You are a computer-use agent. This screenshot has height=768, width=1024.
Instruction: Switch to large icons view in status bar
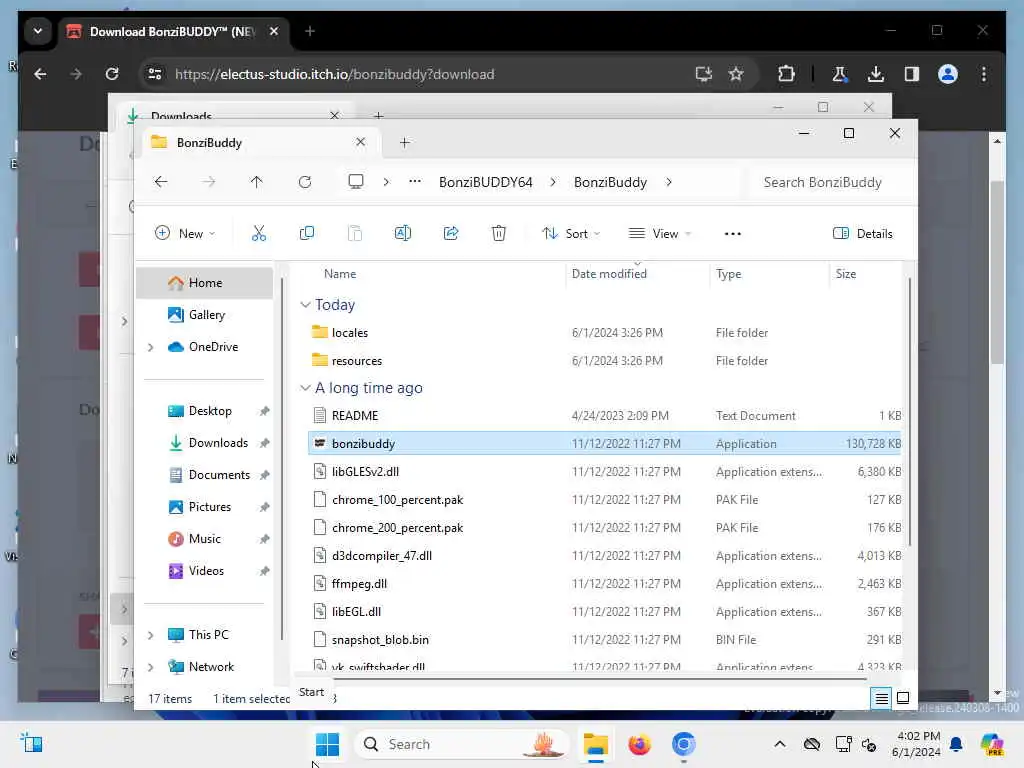click(903, 698)
